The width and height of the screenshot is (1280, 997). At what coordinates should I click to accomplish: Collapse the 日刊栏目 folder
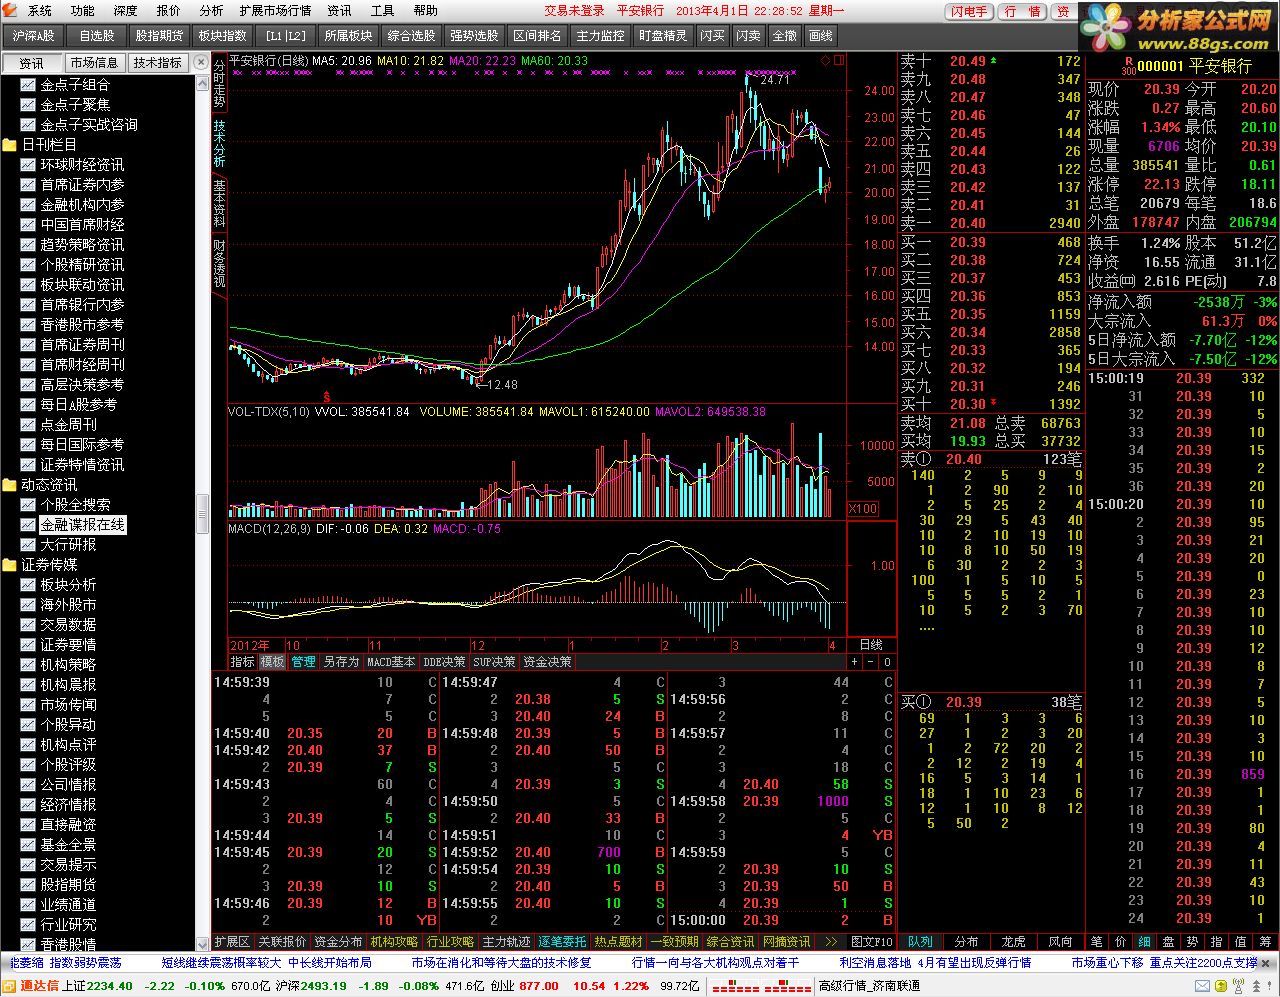click(40, 145)
